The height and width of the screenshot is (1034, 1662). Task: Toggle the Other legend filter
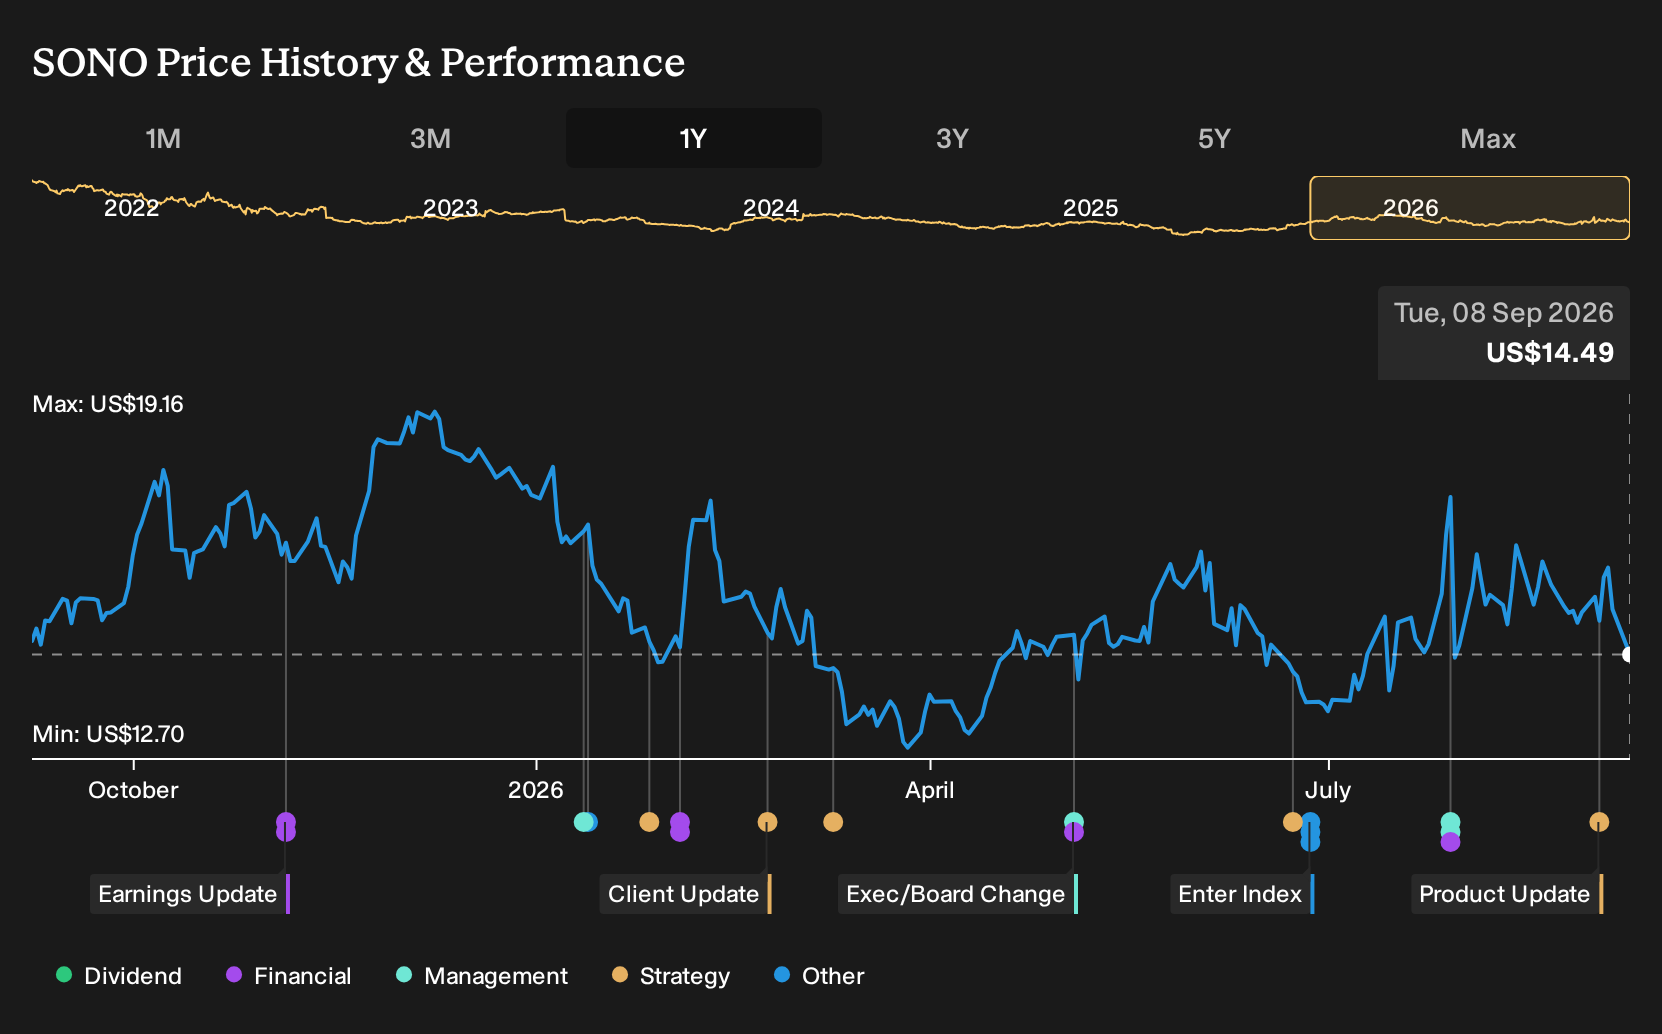click(x=819, y=976)
